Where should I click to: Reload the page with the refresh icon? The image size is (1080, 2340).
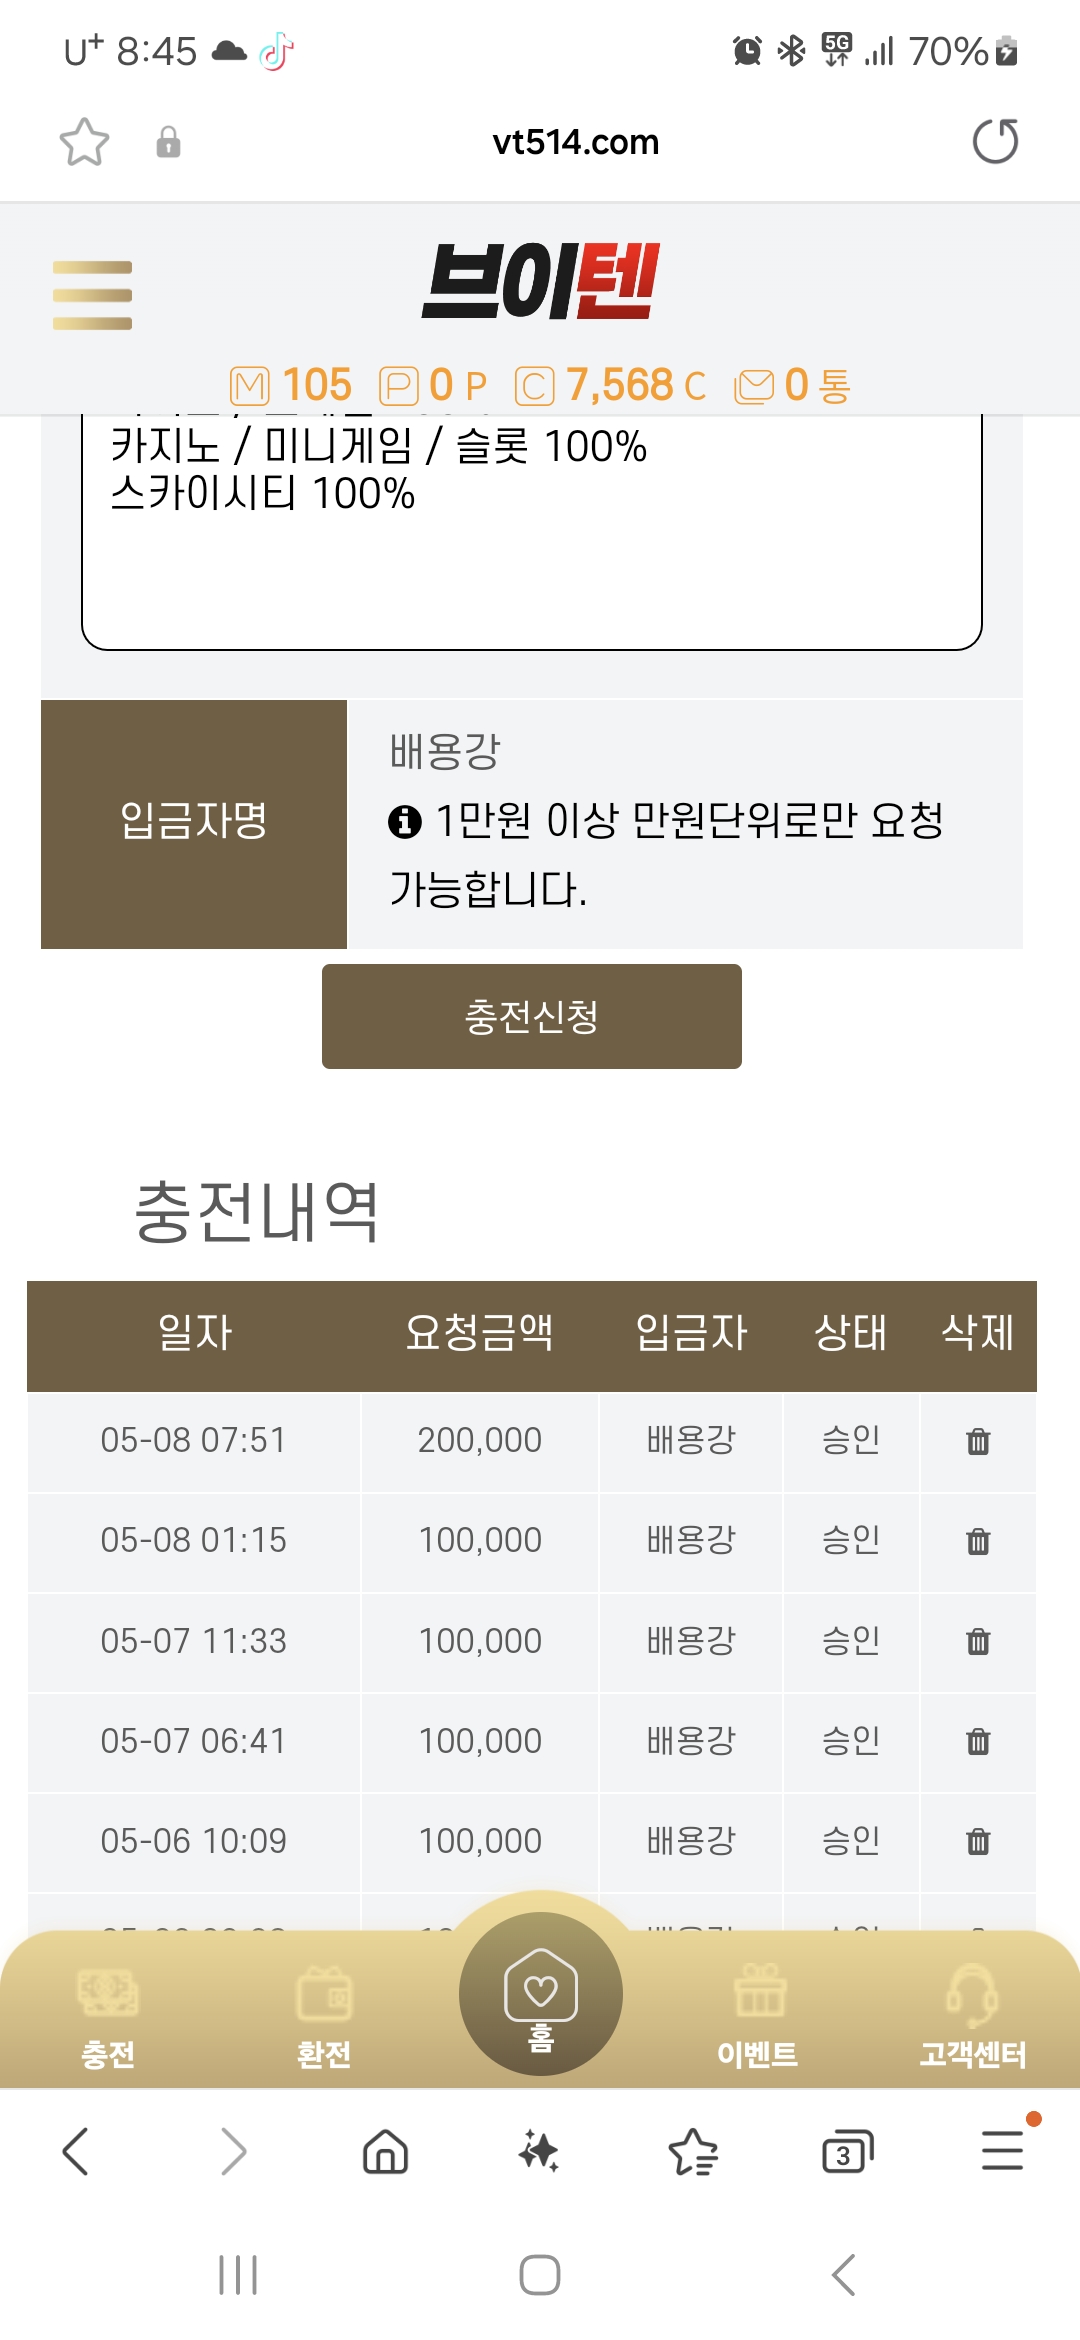(995, 141)
